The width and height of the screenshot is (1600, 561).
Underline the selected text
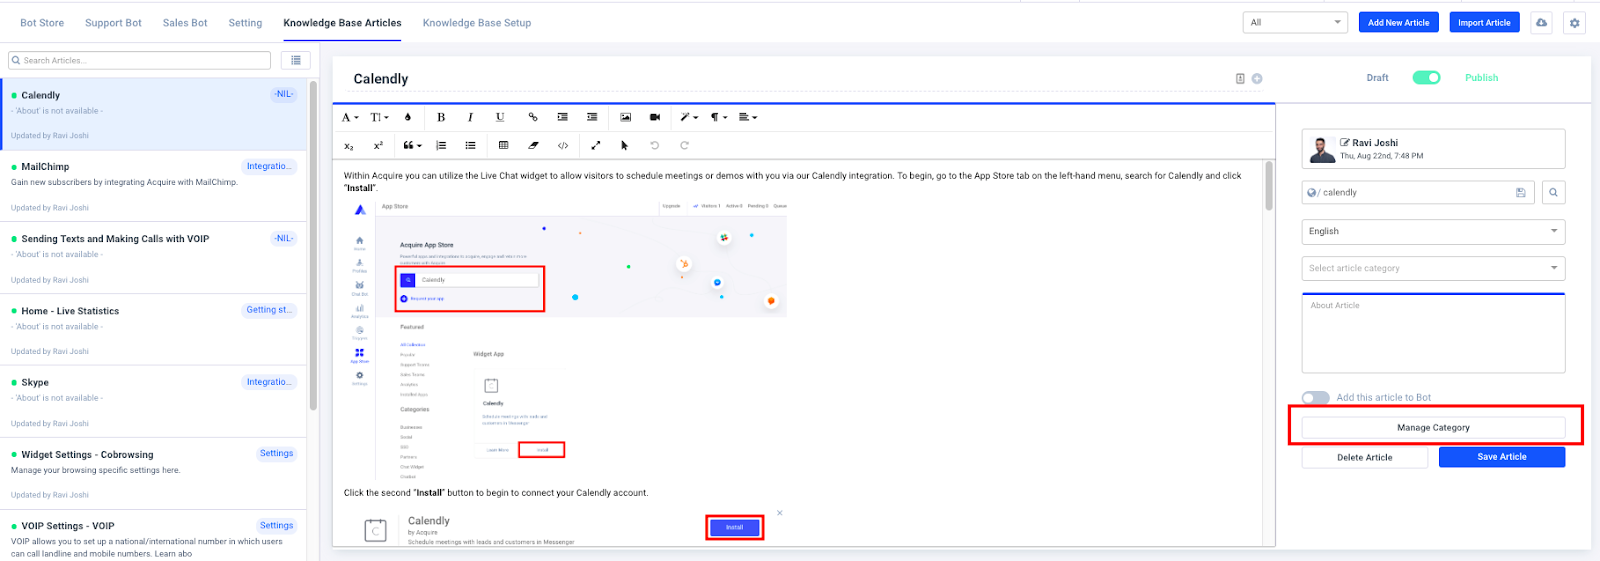click(500, 117)
